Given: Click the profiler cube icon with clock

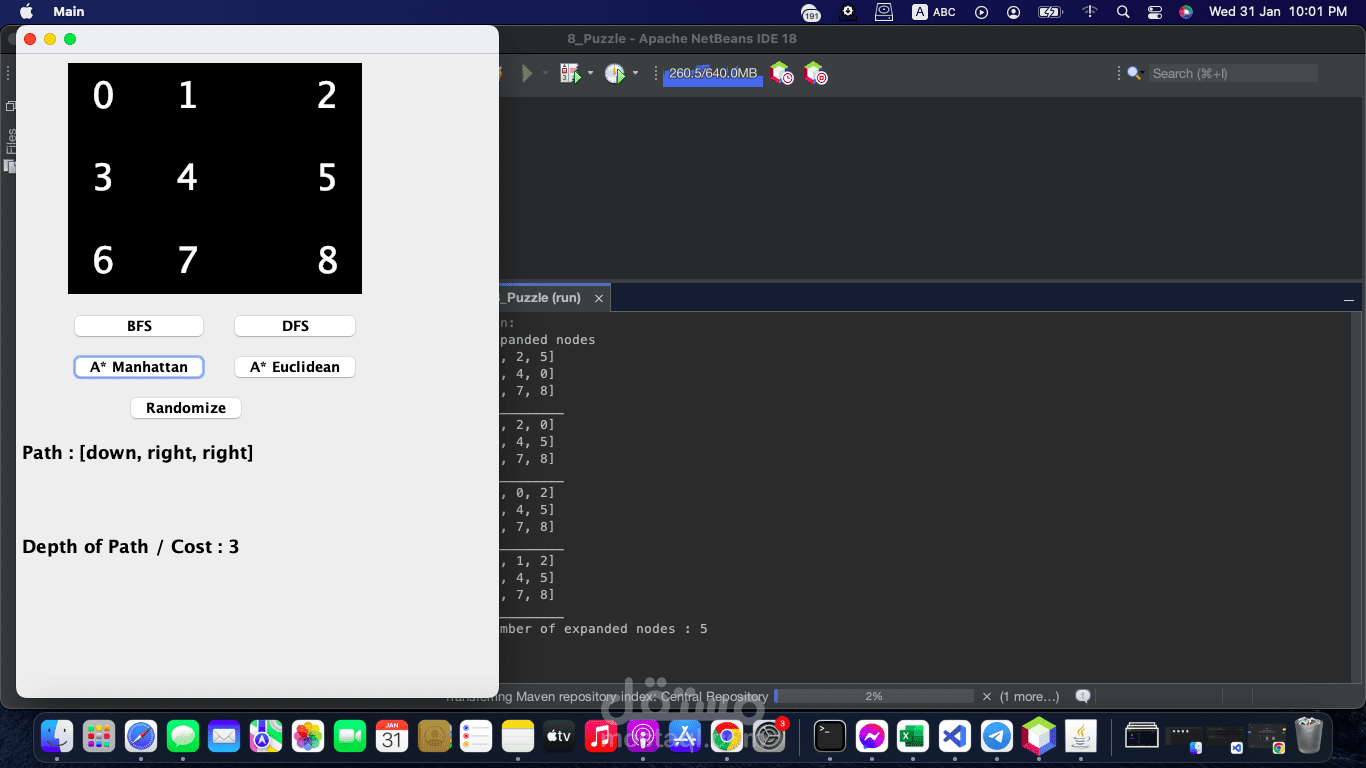Looking at the screenshot, I should pos(781,73).
